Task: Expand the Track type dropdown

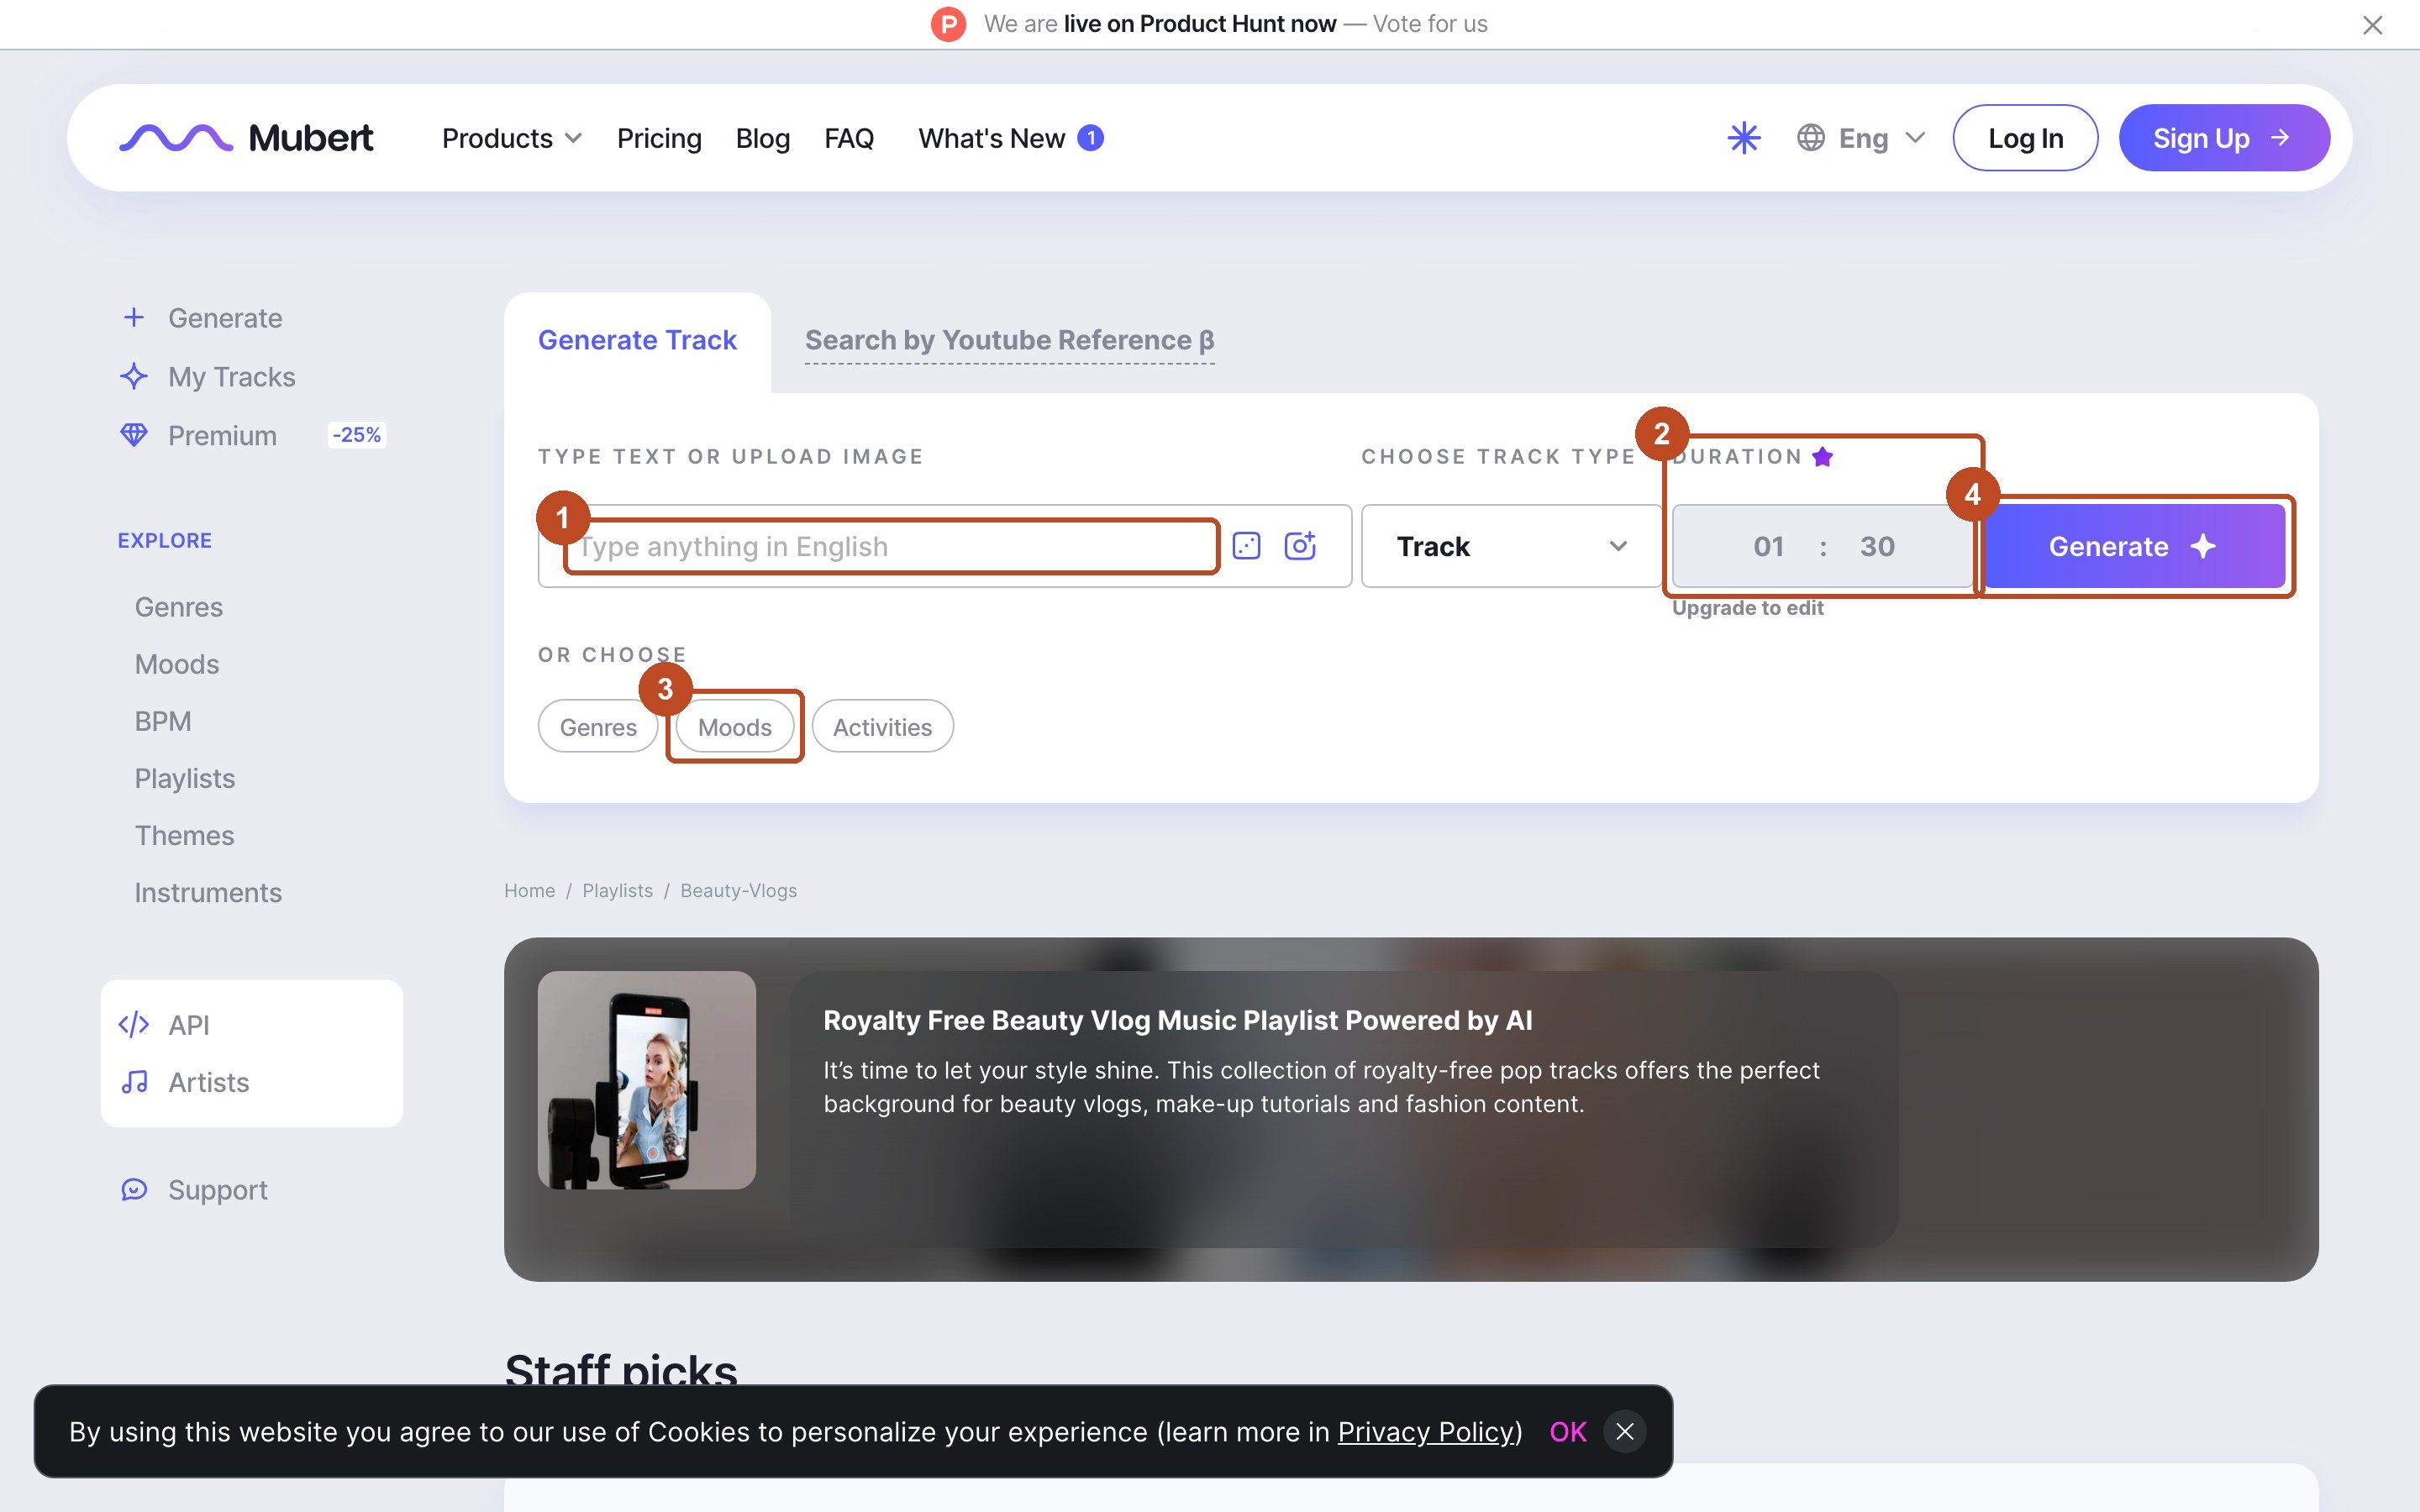Action: [1511, 546]
